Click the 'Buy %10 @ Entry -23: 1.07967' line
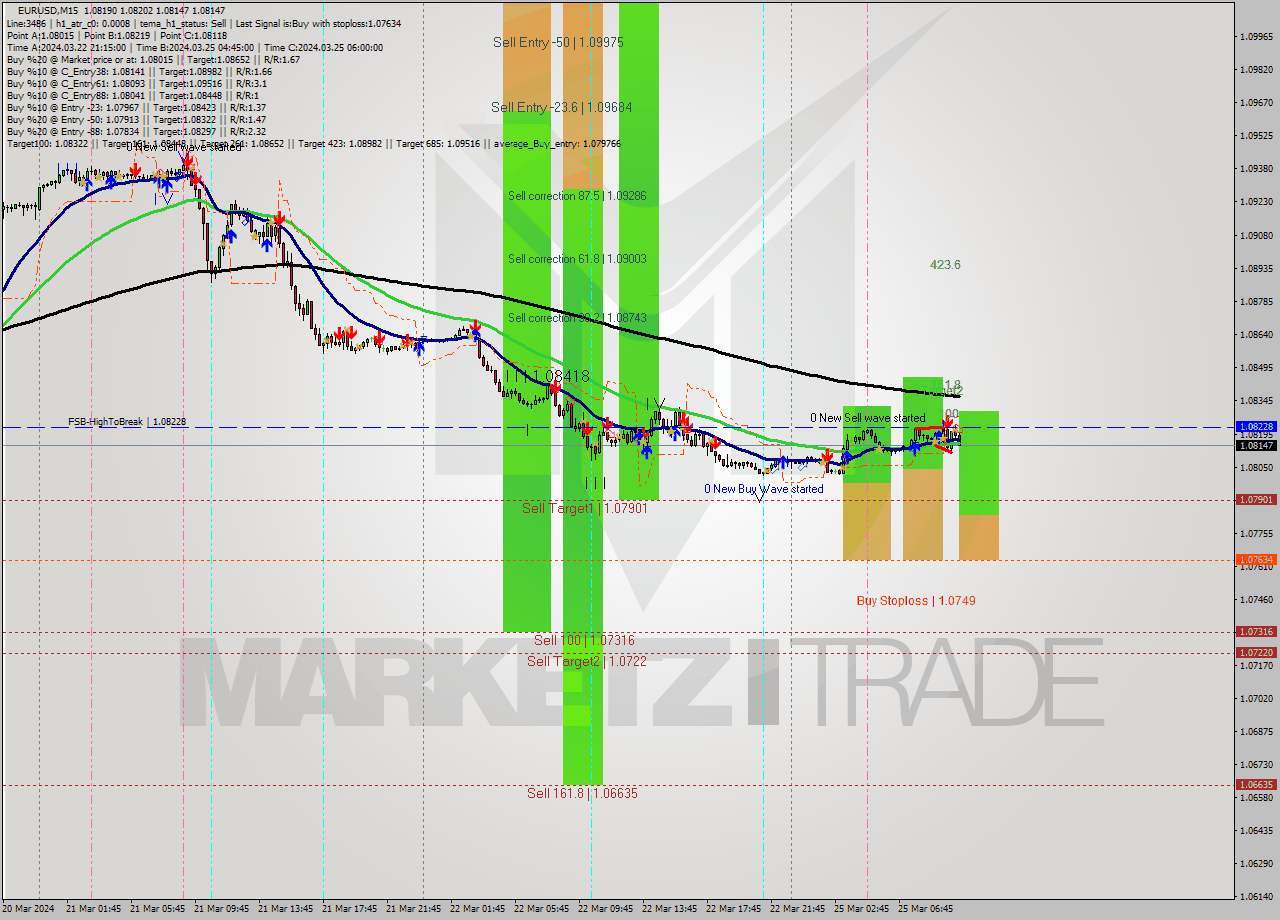The image size is (1280, 920). pyautogui.click(x=136, y=107)
